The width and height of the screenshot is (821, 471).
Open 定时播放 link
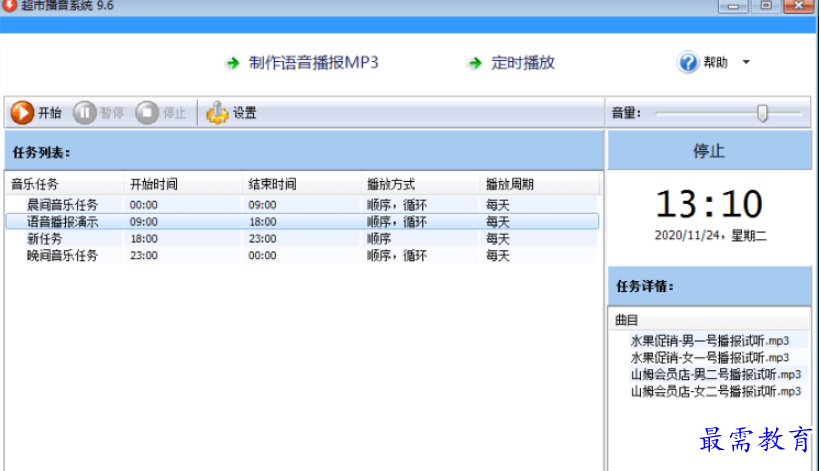click(x=523, y=63)
